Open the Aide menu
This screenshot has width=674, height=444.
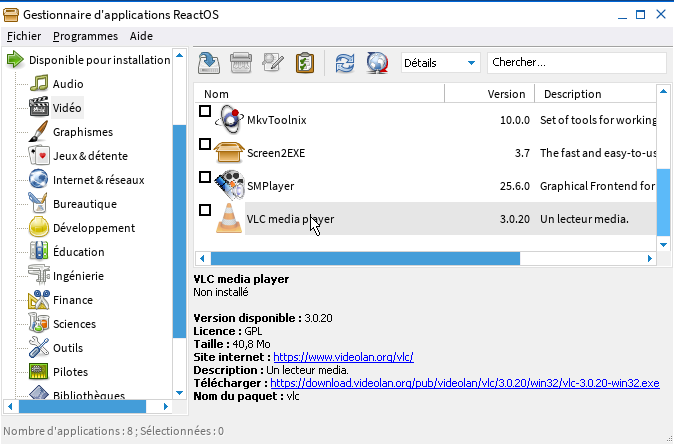[x=141, y=35]
